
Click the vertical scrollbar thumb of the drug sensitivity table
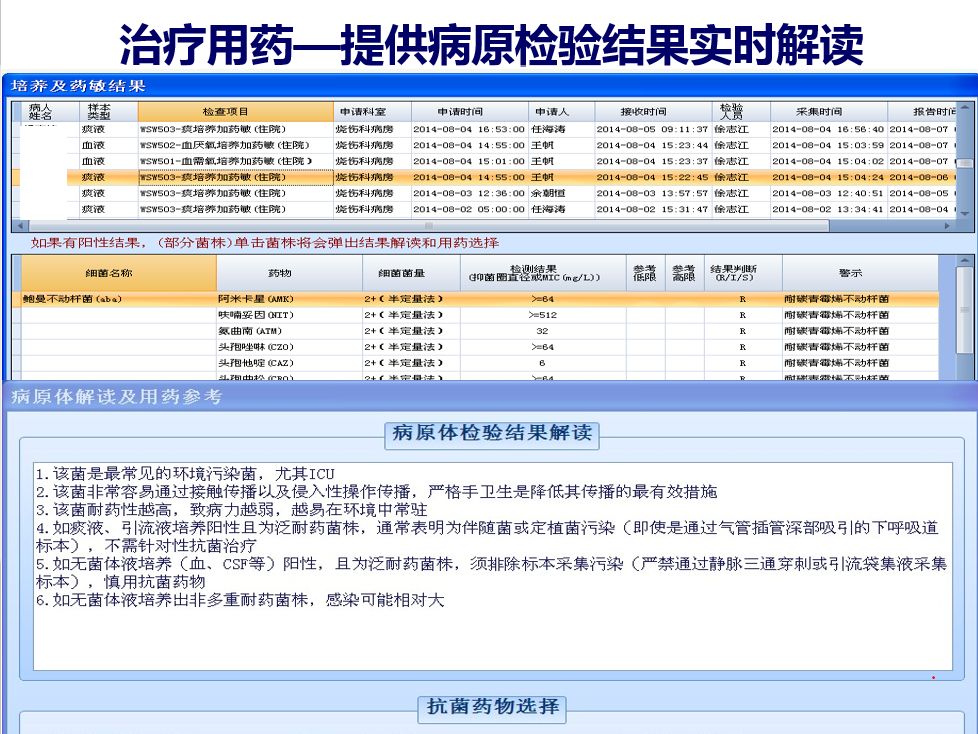(x=965, y=309)
